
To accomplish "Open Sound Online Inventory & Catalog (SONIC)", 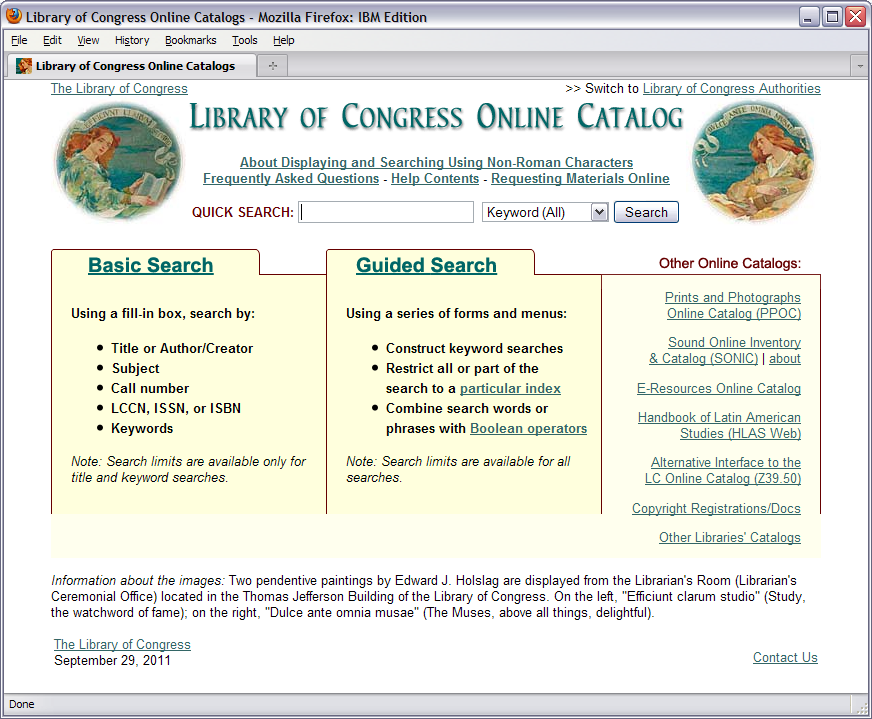I will click(725, 350).
